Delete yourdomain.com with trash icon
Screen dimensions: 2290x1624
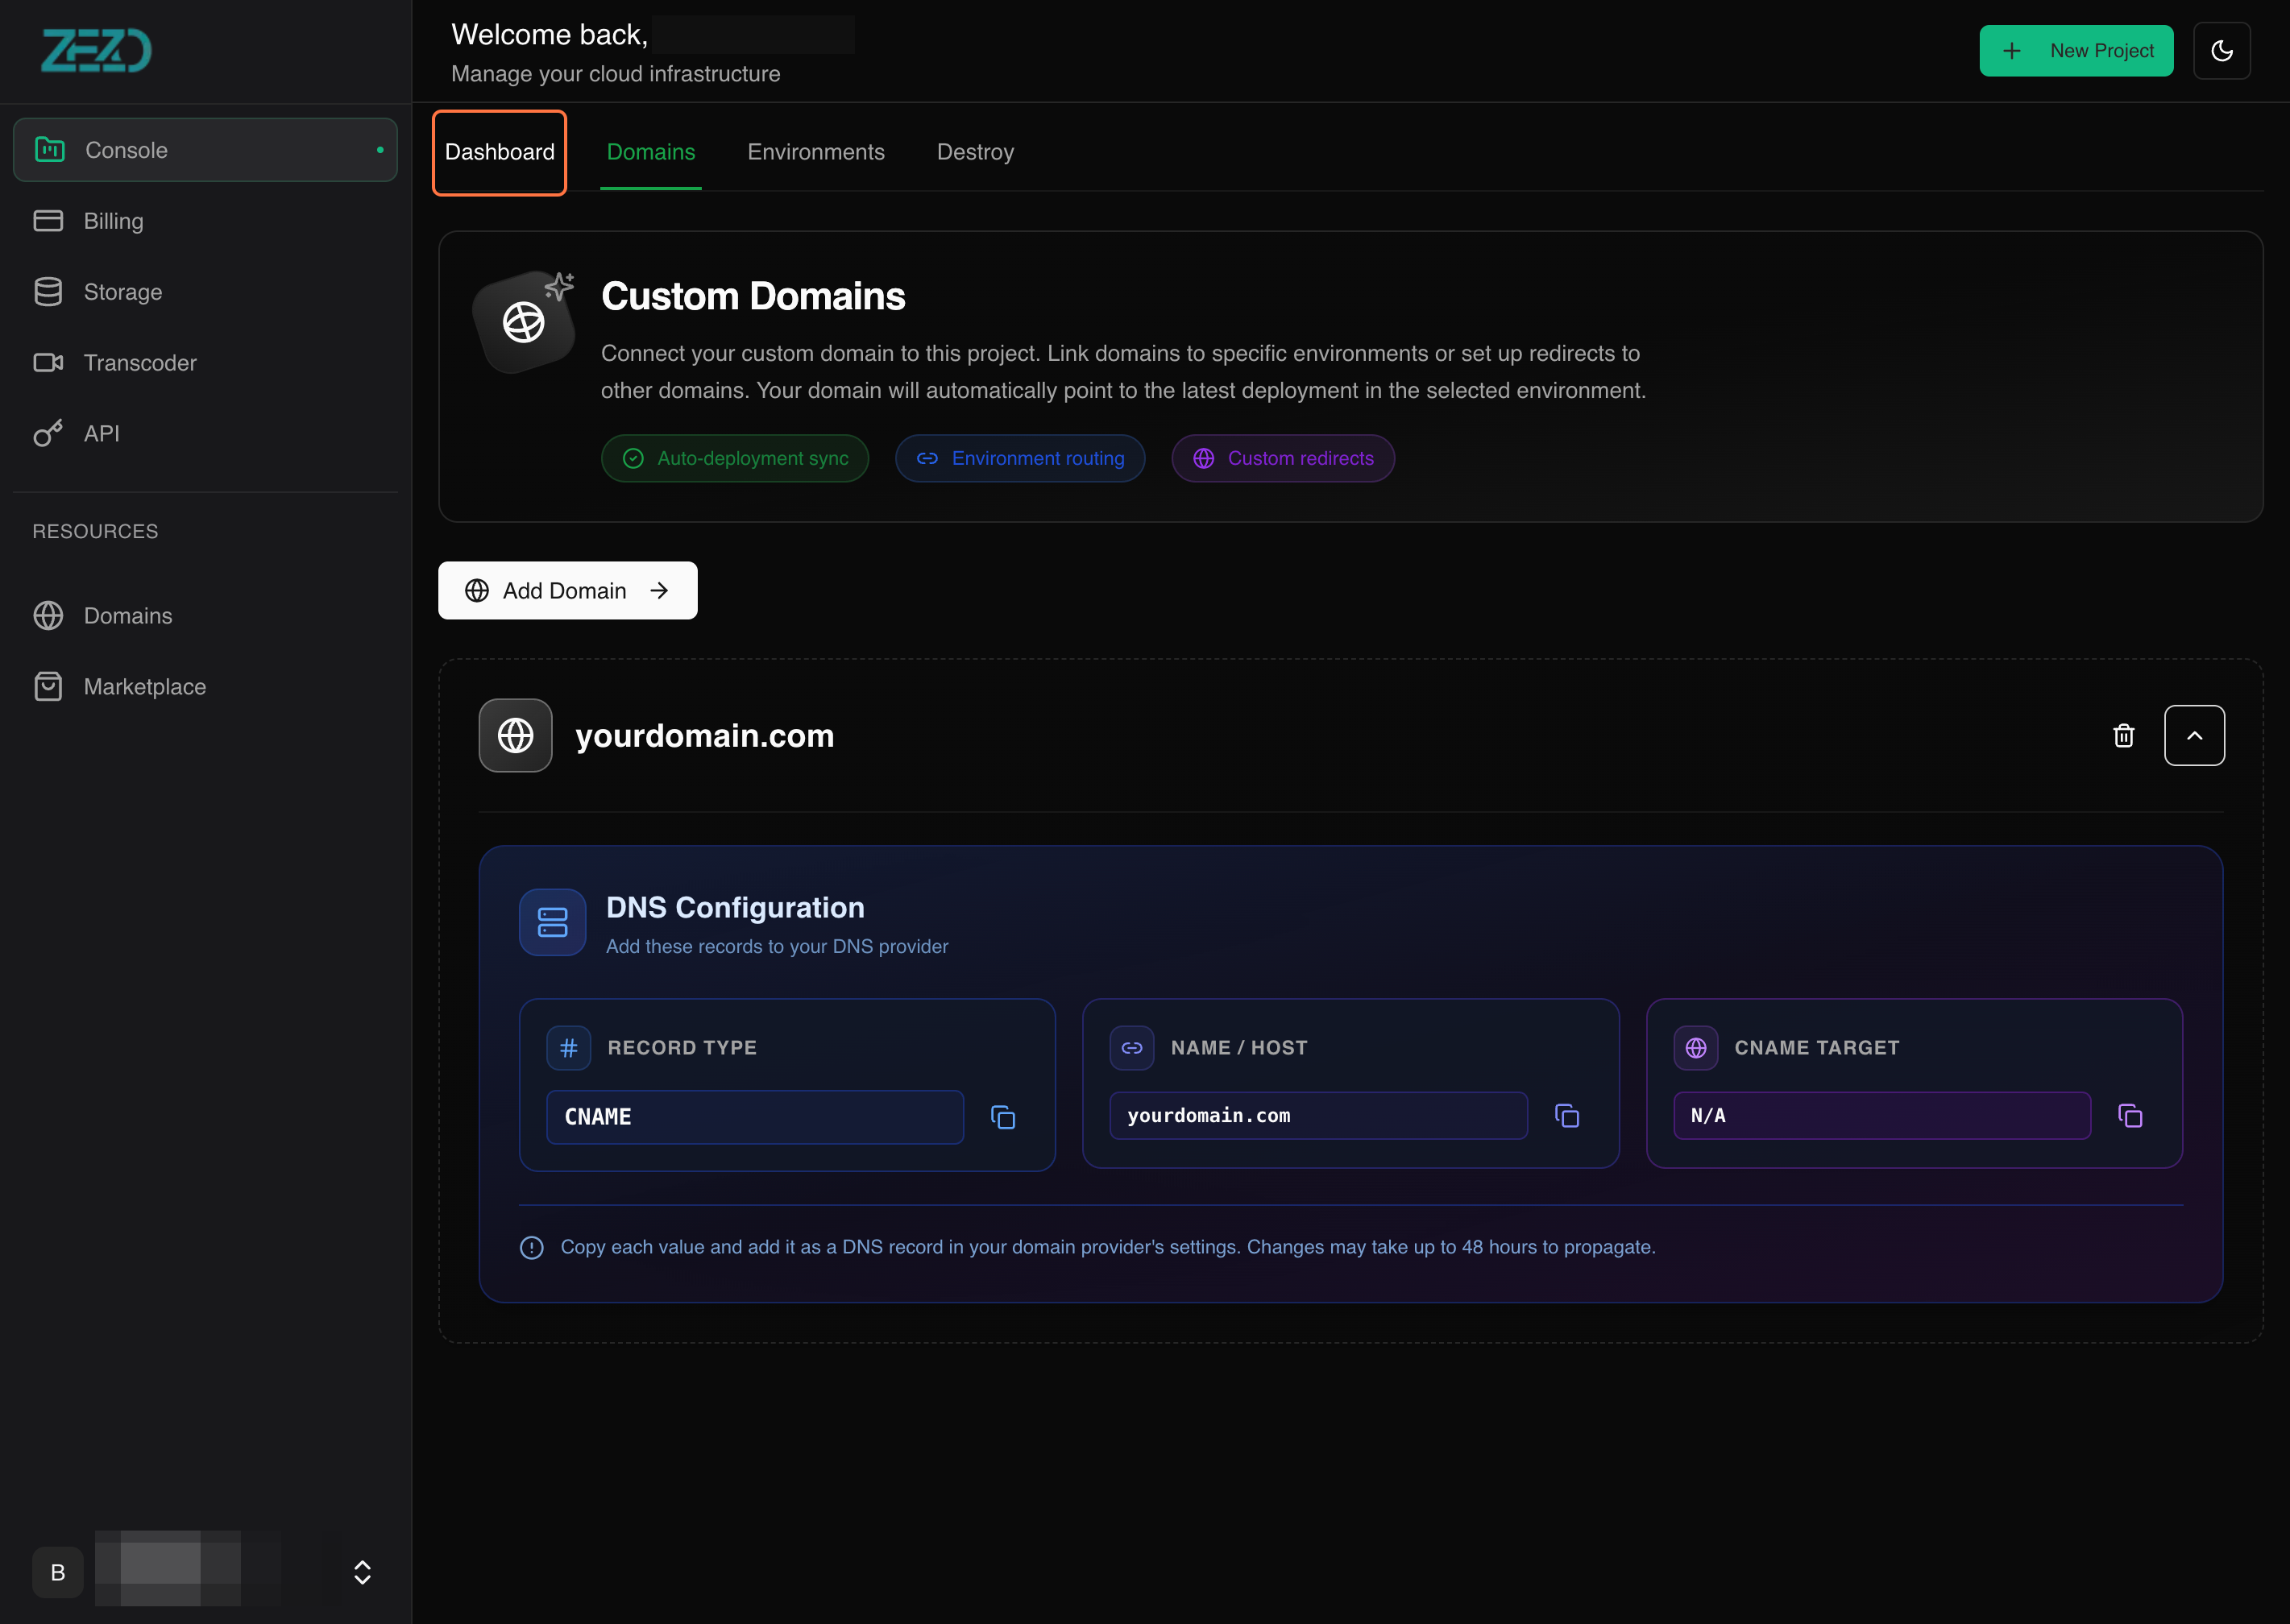pos(2123,736)
